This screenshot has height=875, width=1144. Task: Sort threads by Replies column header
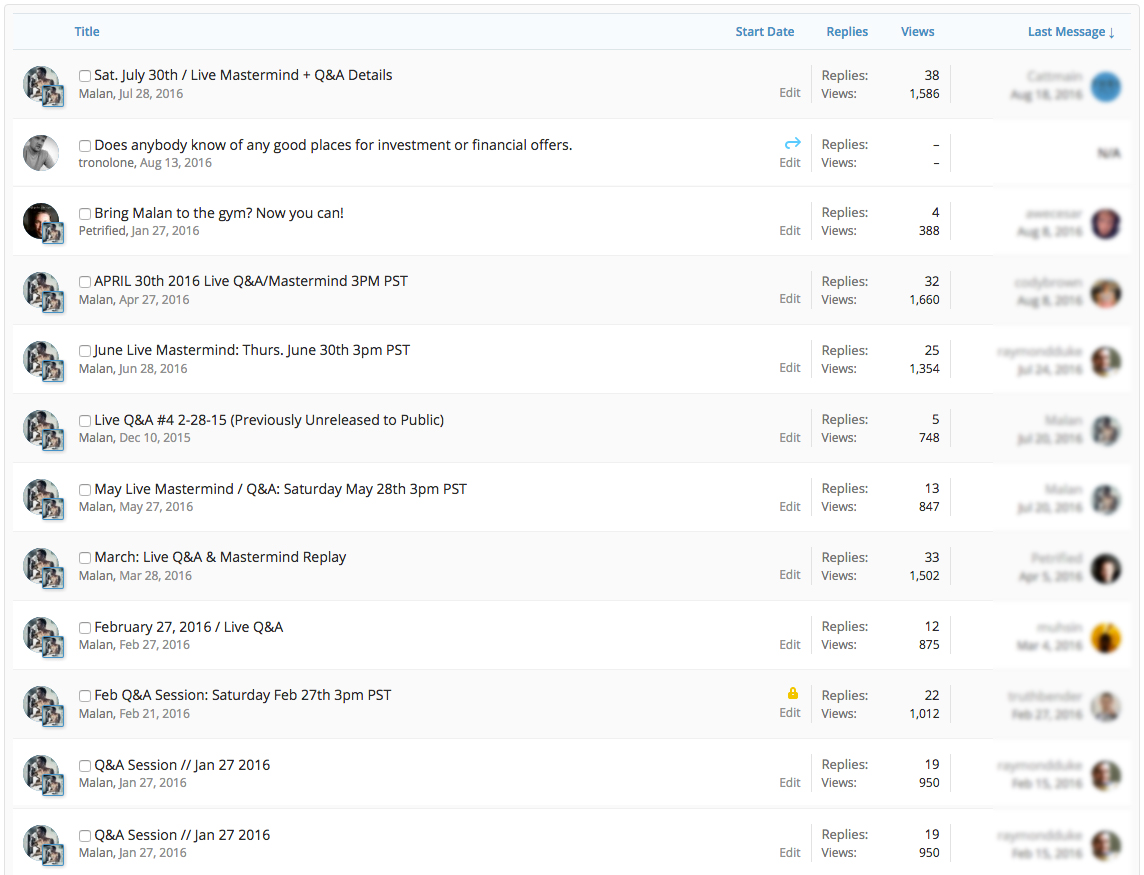[x=846, y=32]
